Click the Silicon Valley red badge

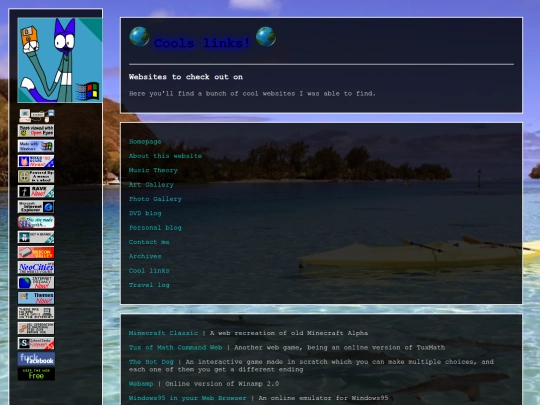(x=36, y=252)
